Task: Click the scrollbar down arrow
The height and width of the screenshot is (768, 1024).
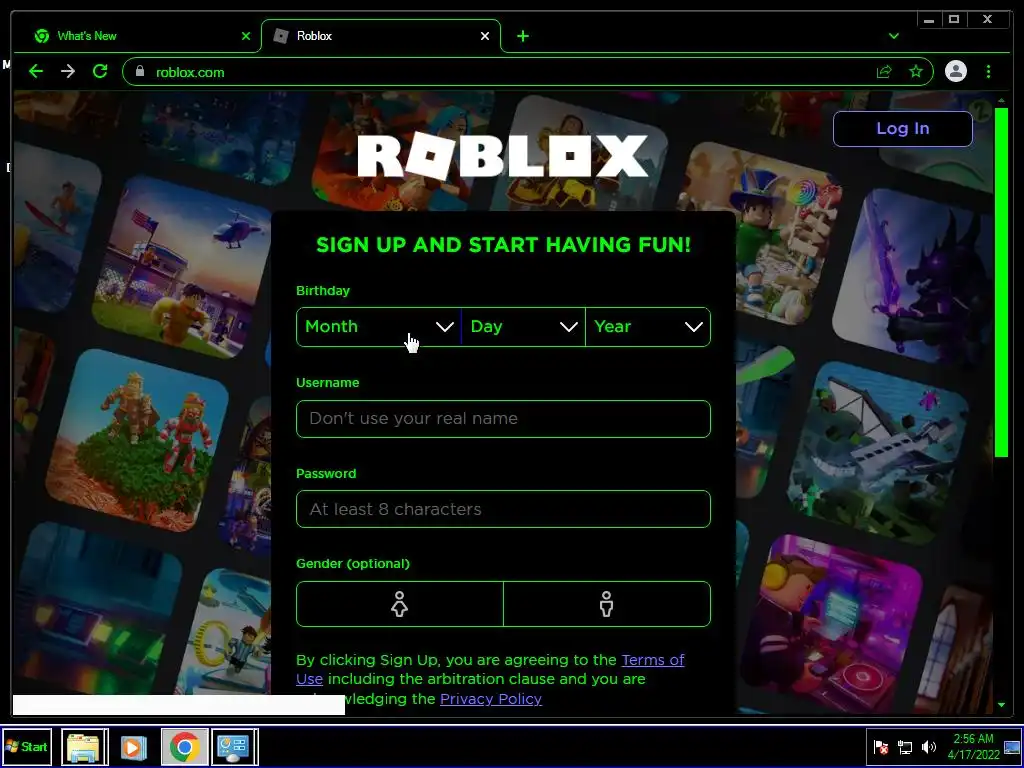Action: [1001, 705]
